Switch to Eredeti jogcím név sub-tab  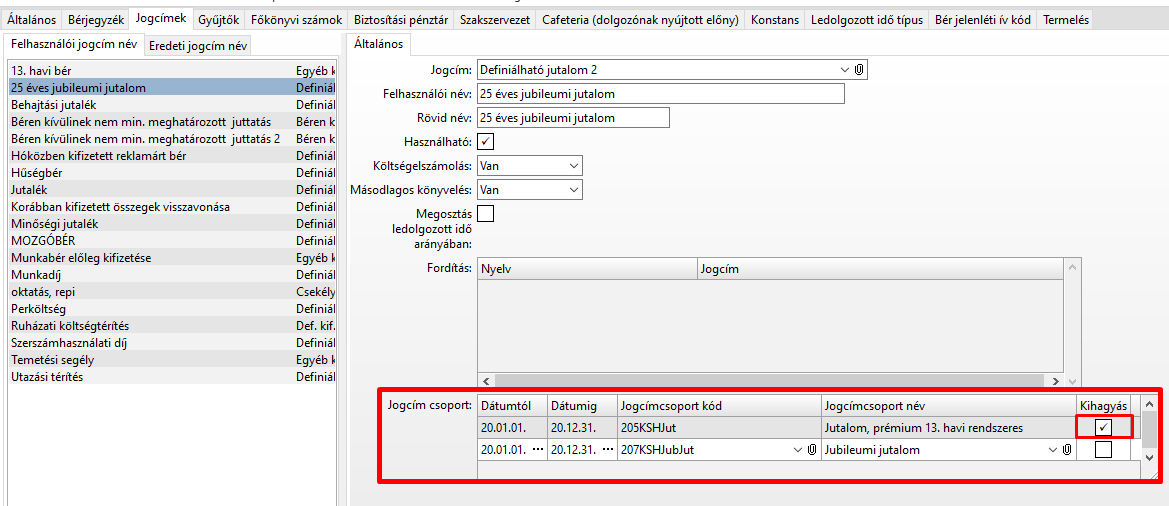click(x=198, y=45)
